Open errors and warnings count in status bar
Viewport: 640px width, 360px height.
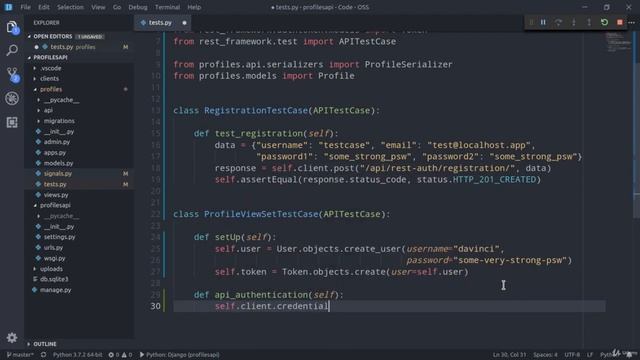click(120, 355)
